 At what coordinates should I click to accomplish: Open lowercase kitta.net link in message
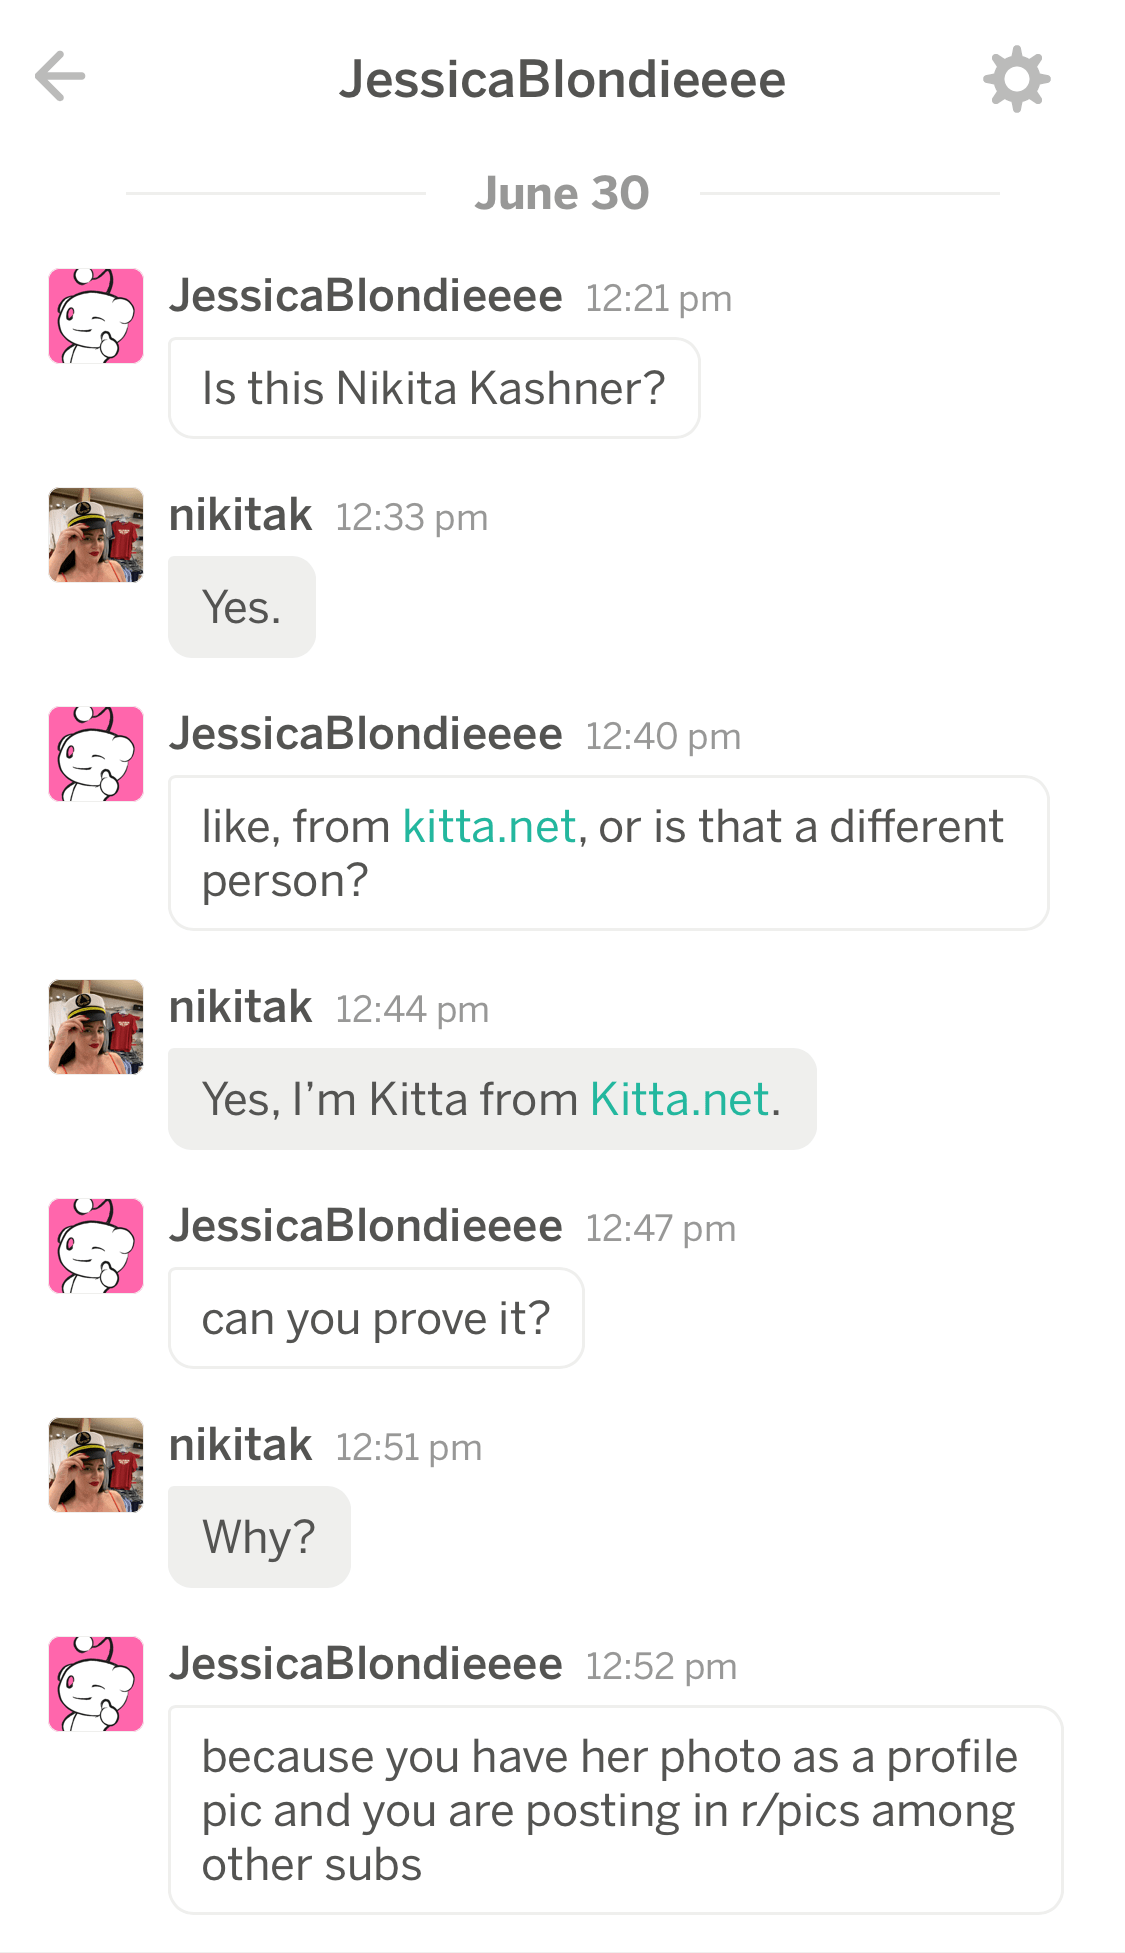pos(489,827)
